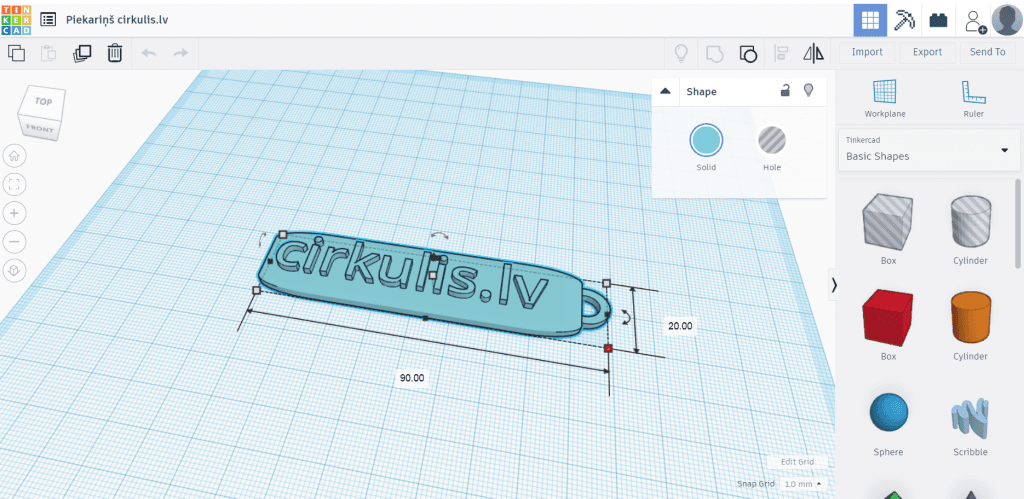This screenshot has height=499, width=1024.
Task: Pick the red Box shape
Action: (x=888, y=318)
